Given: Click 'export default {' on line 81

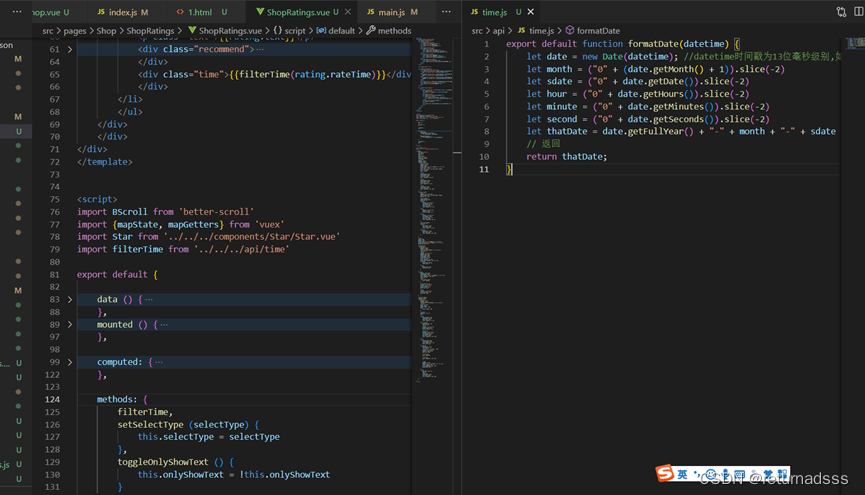Looking at the screenshot, I should coord(118,274).
